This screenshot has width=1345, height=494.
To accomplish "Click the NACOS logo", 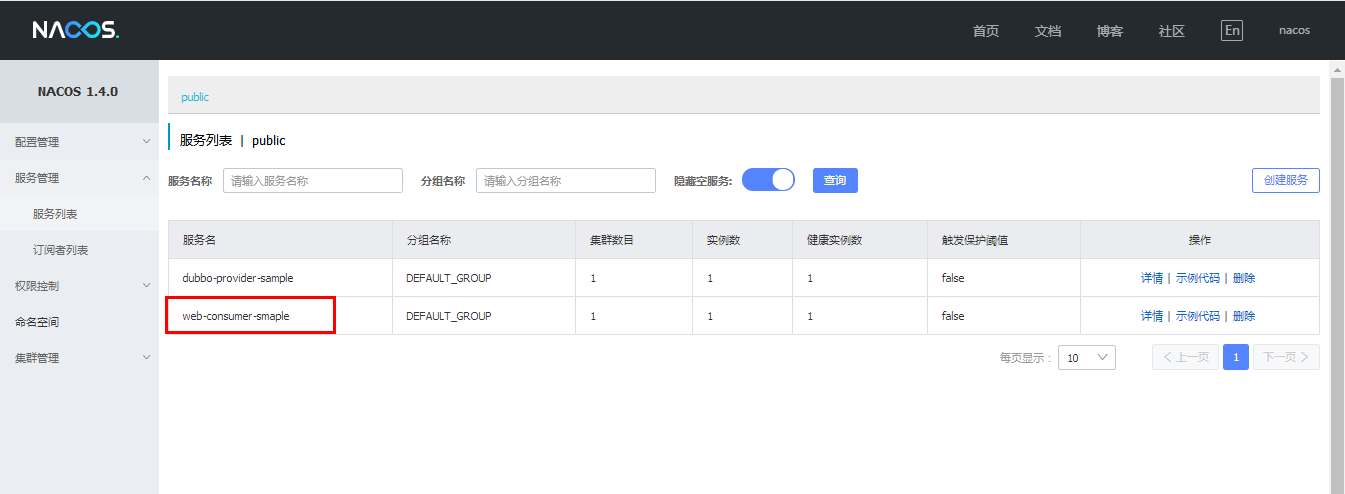I will point(76,30).
